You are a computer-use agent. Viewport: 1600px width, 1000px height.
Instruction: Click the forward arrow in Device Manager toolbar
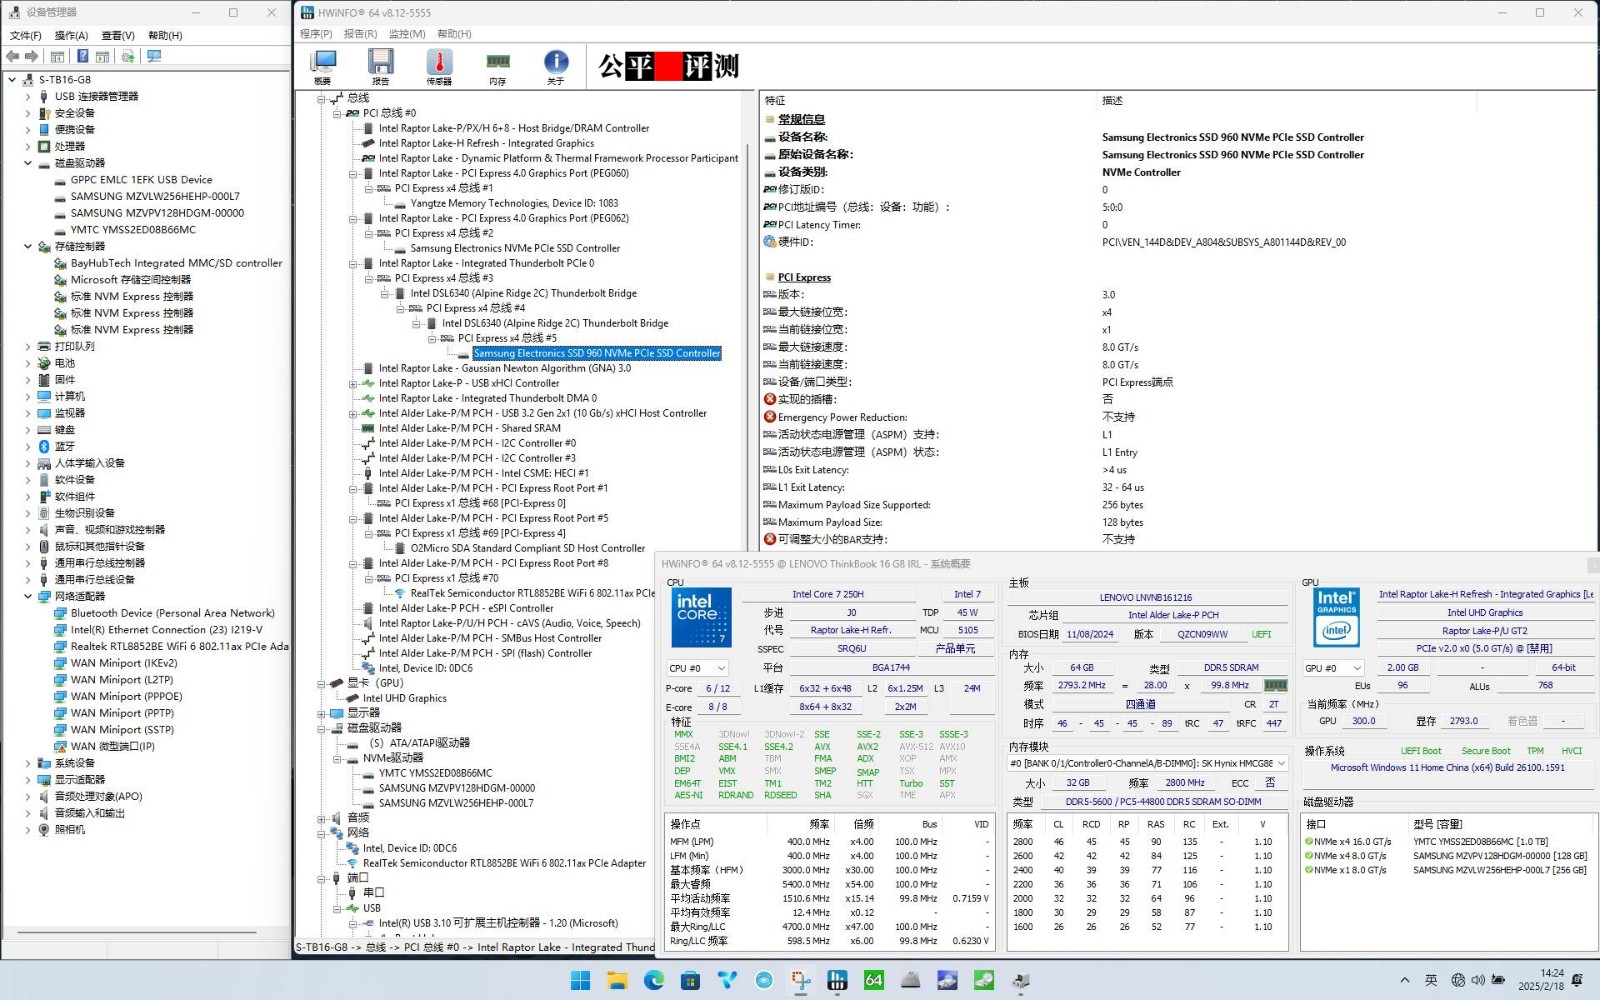[32, 57]
